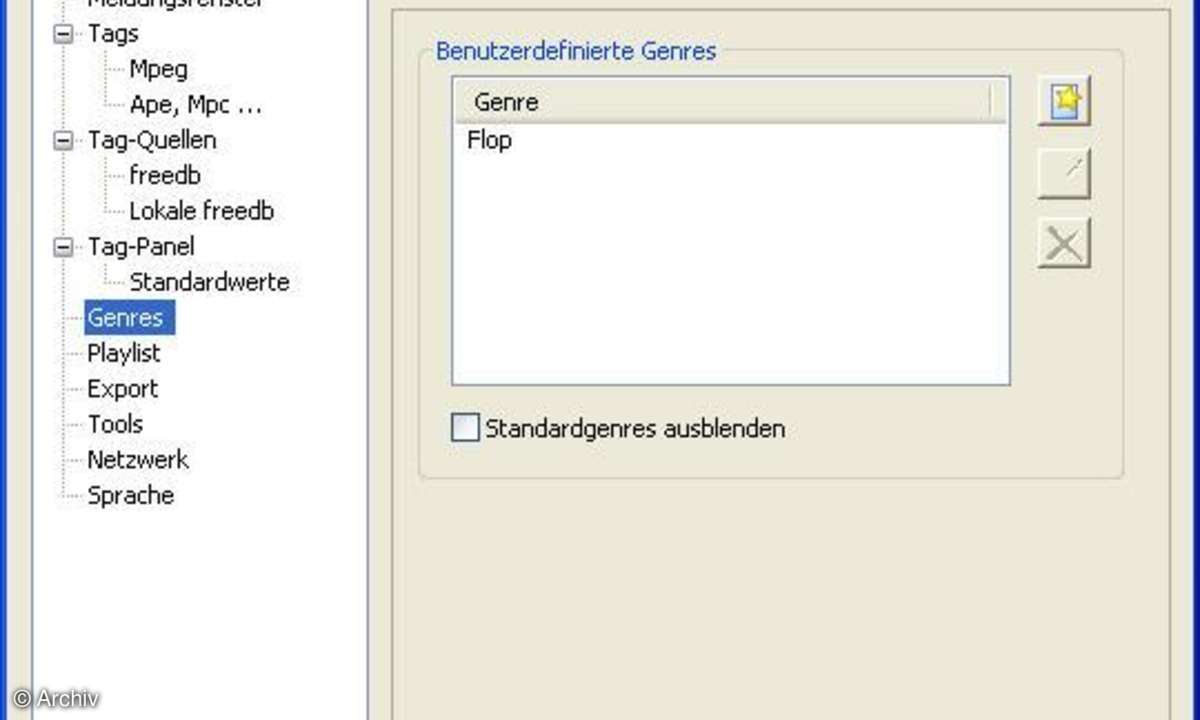Screen dimensions: 1200x720
Task: Click the delete genre X button
Action: click(x=1064, y=244)
